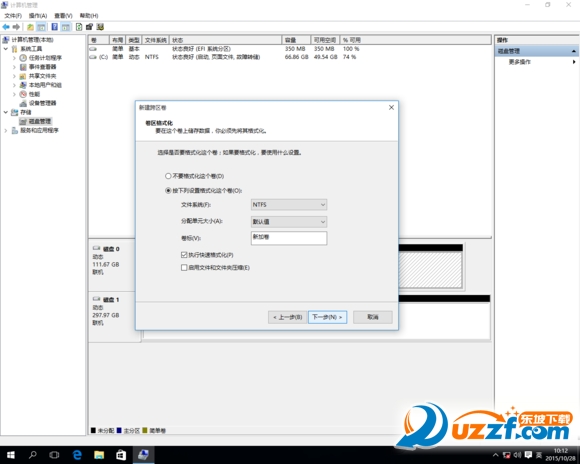
Task: Collapse 磁盘管理 section in actions pane
Action: tap(574, 51)
